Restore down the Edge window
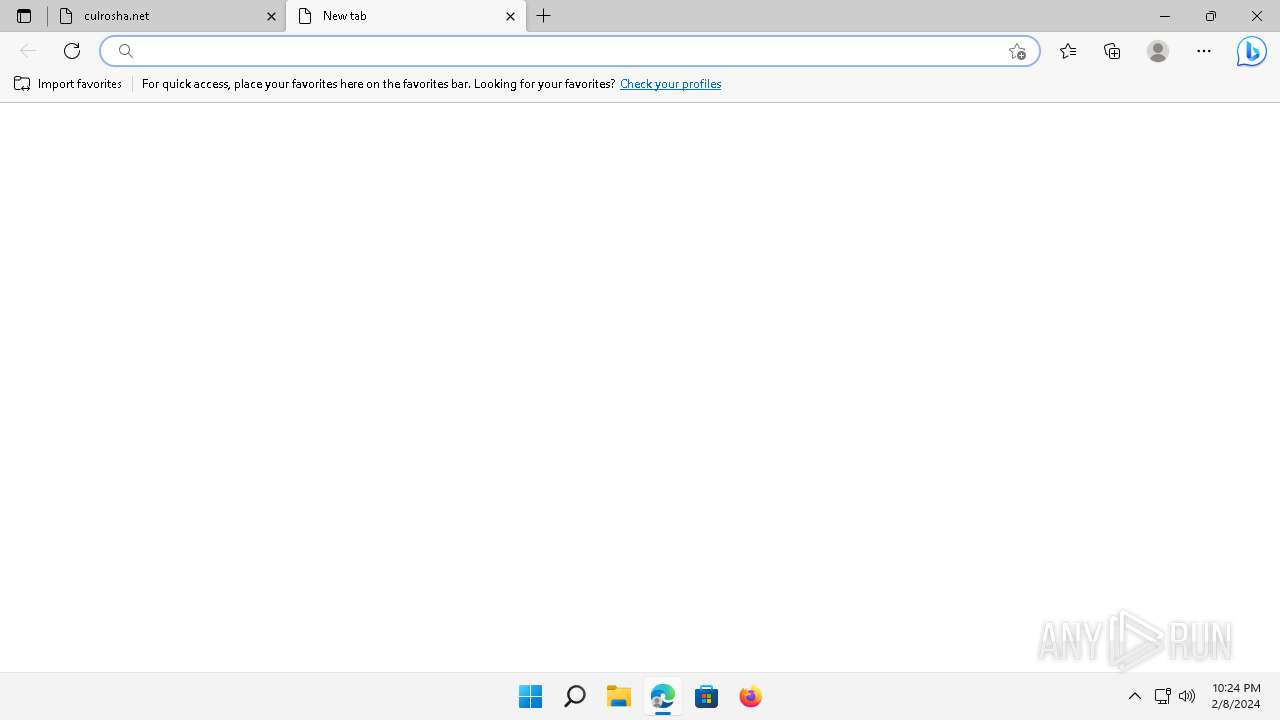This screenshot has height=720, width=1280. [x=1211, y=16]
